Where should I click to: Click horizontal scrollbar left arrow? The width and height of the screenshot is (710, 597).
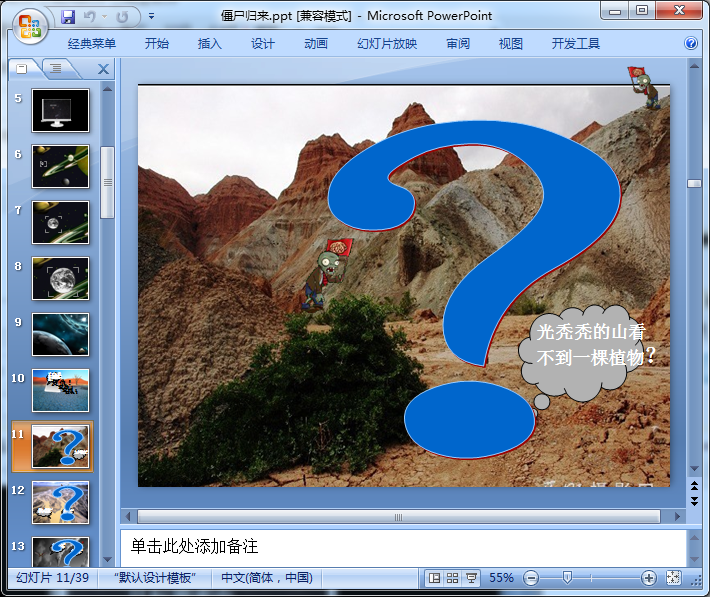(x=128, y=516)
